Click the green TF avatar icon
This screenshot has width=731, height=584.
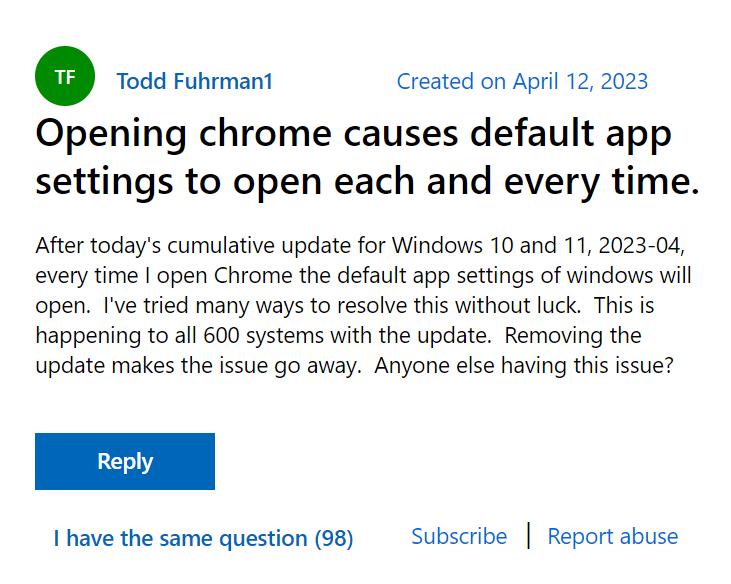tap(65, 77)
